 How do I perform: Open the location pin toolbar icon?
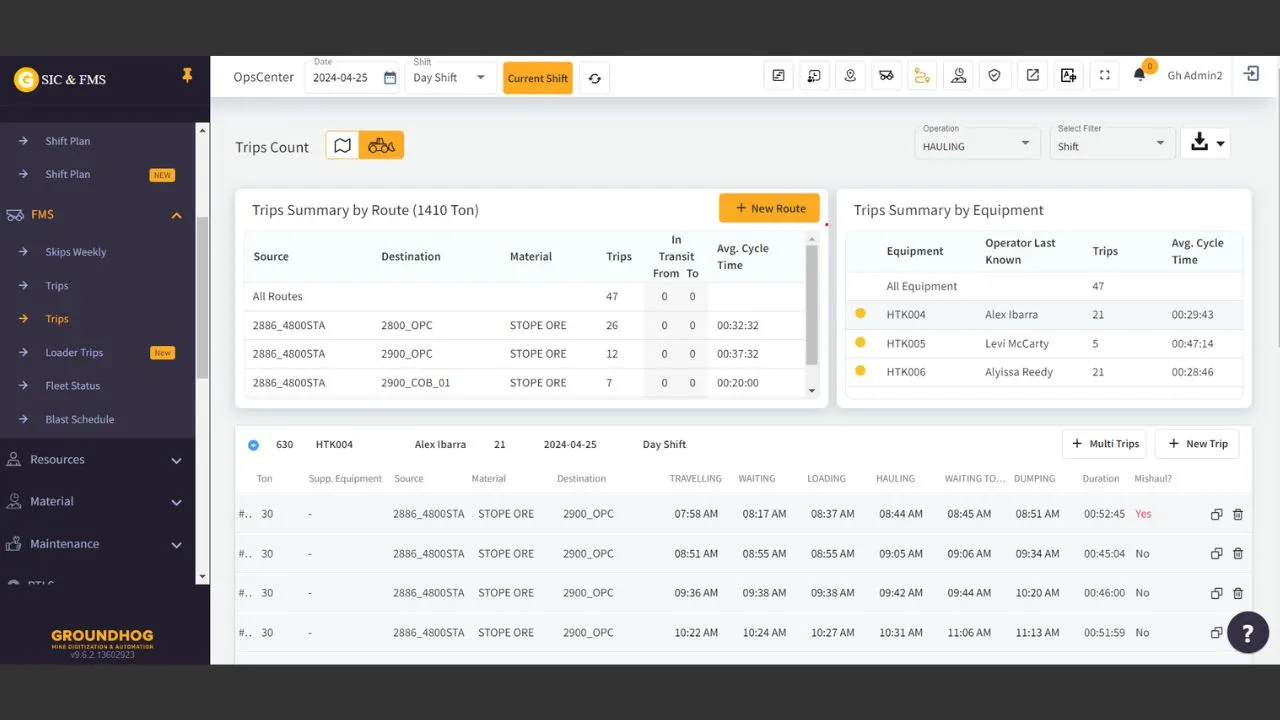click(x=850, y=75)
